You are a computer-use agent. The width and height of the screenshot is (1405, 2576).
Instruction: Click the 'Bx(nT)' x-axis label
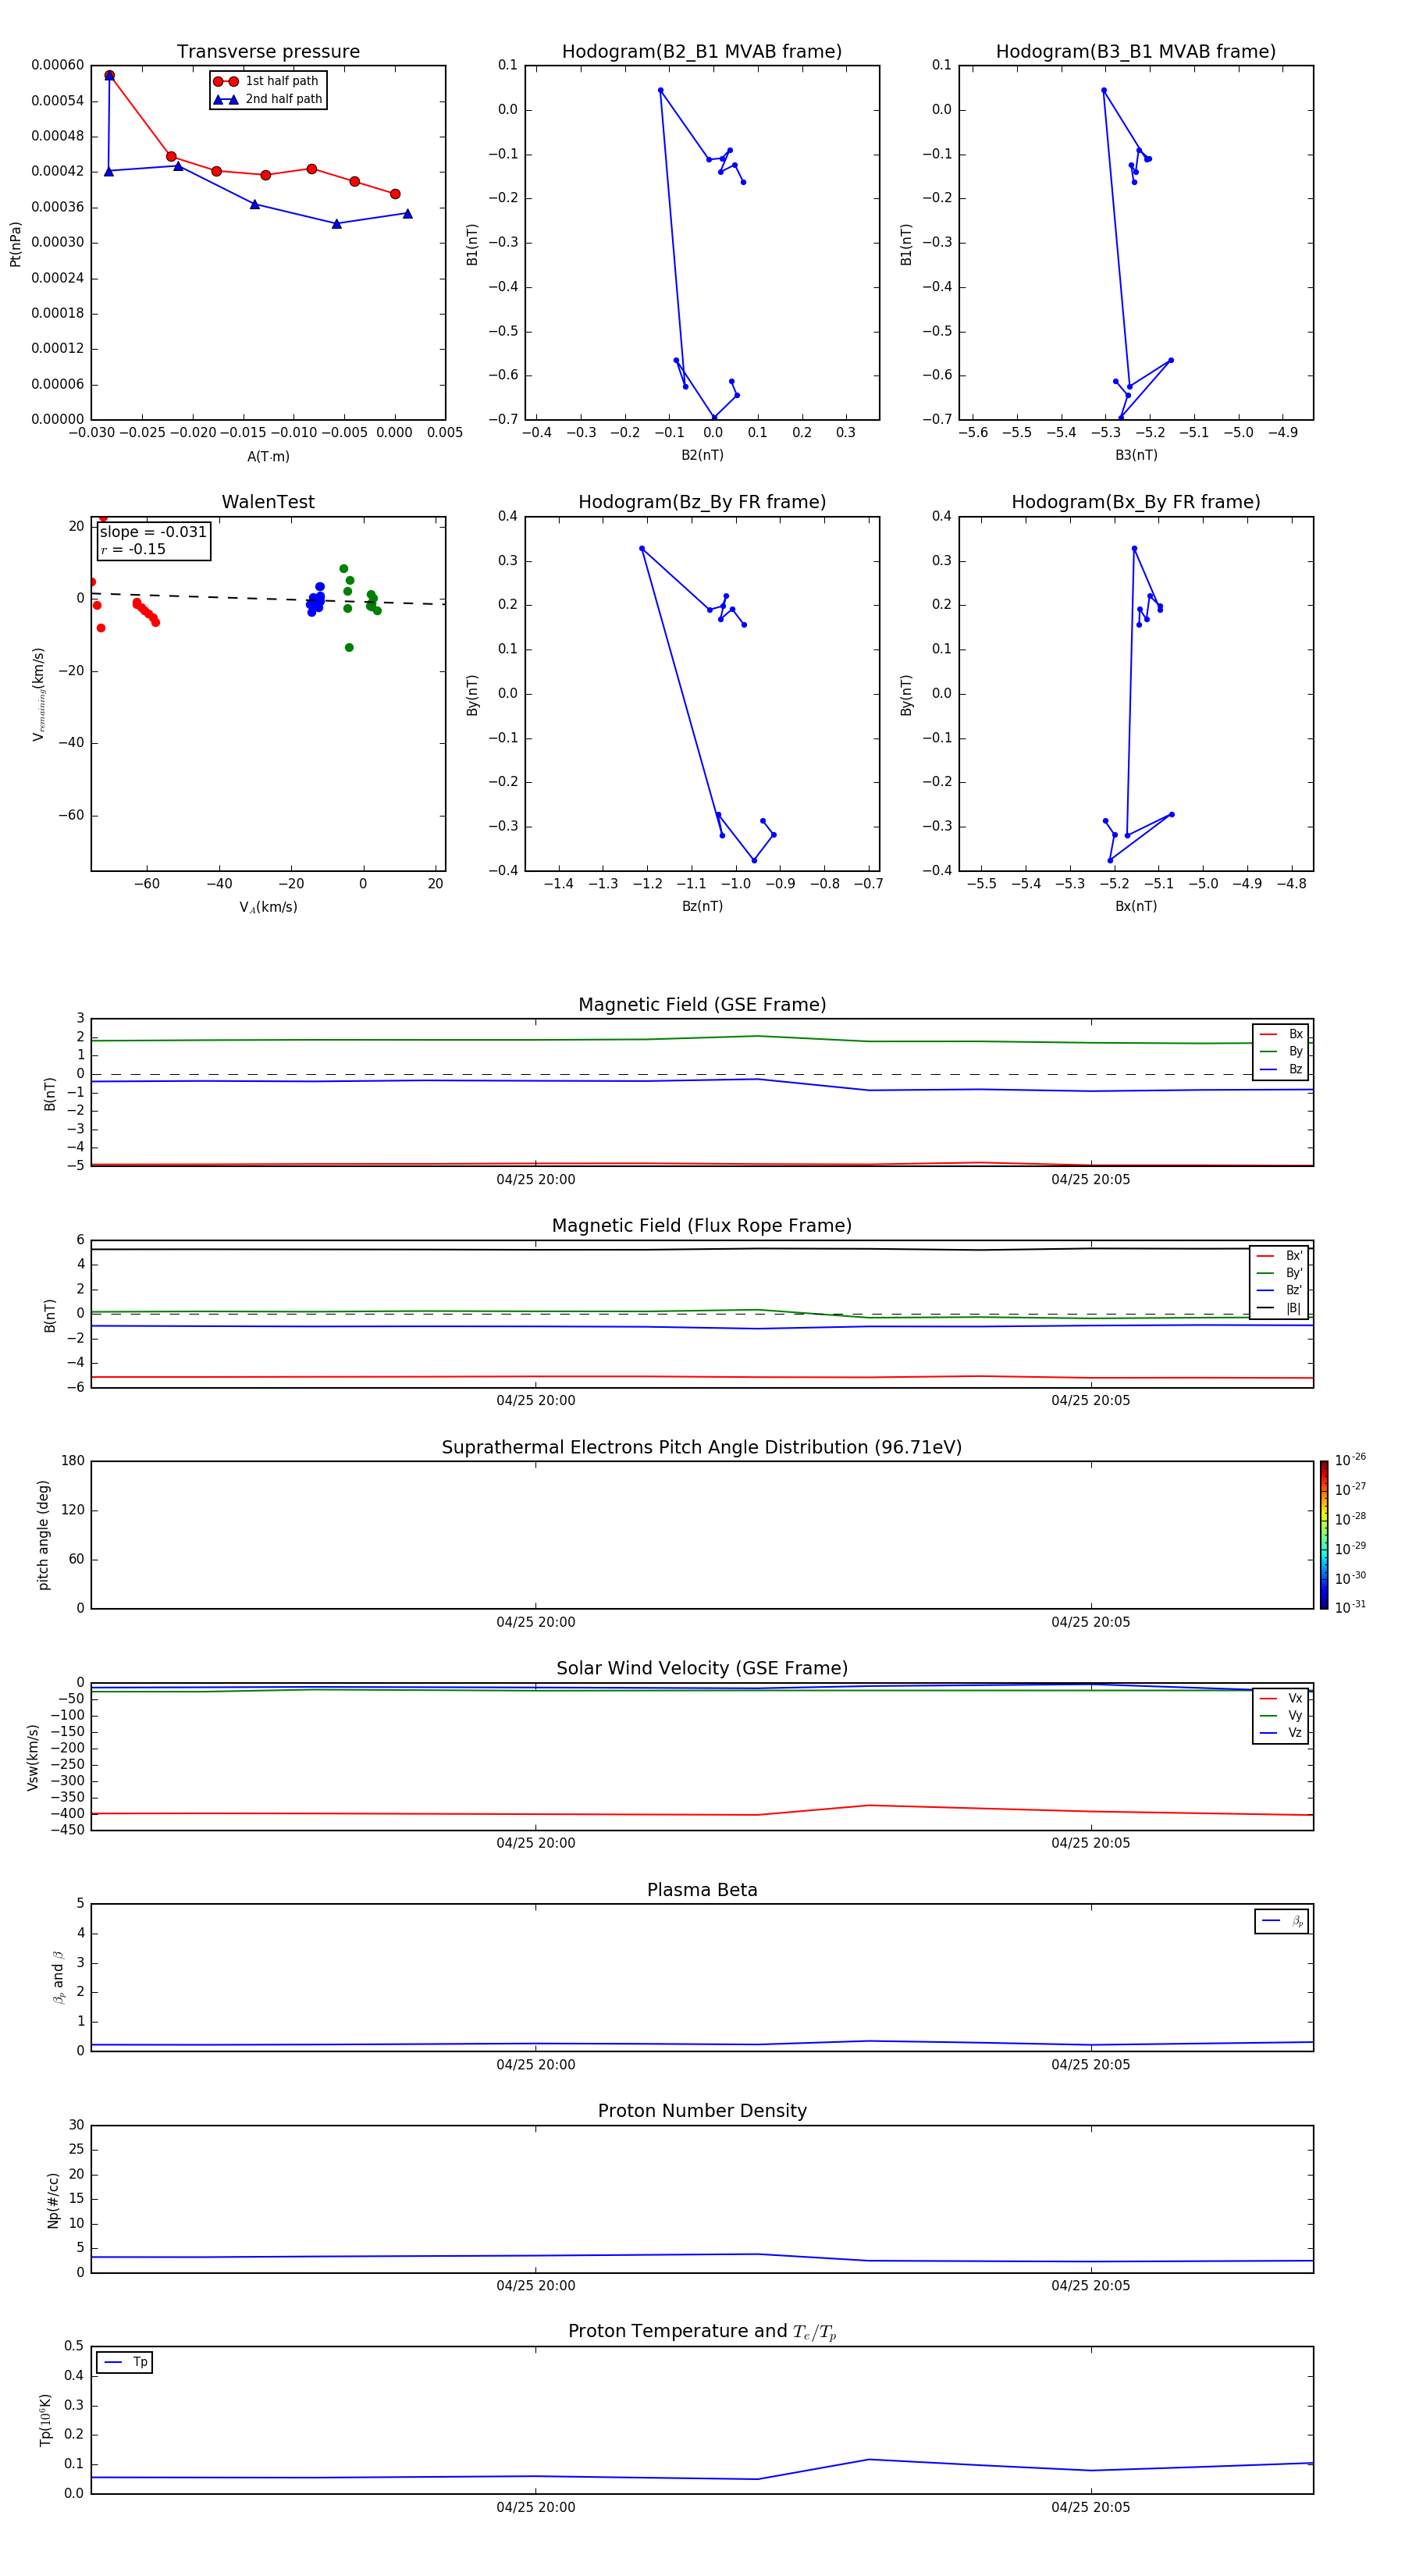1136,906
